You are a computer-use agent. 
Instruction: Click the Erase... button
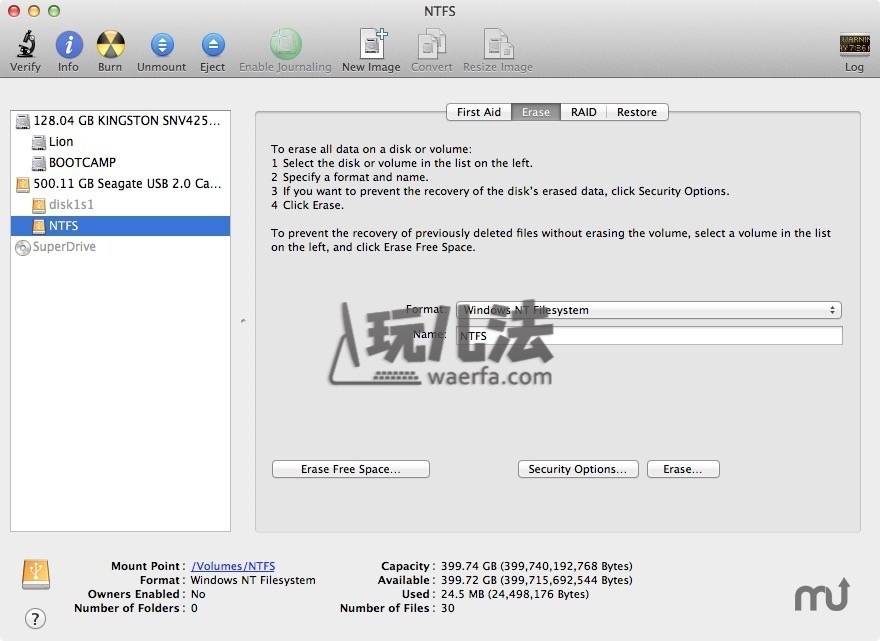click(682, 469)
